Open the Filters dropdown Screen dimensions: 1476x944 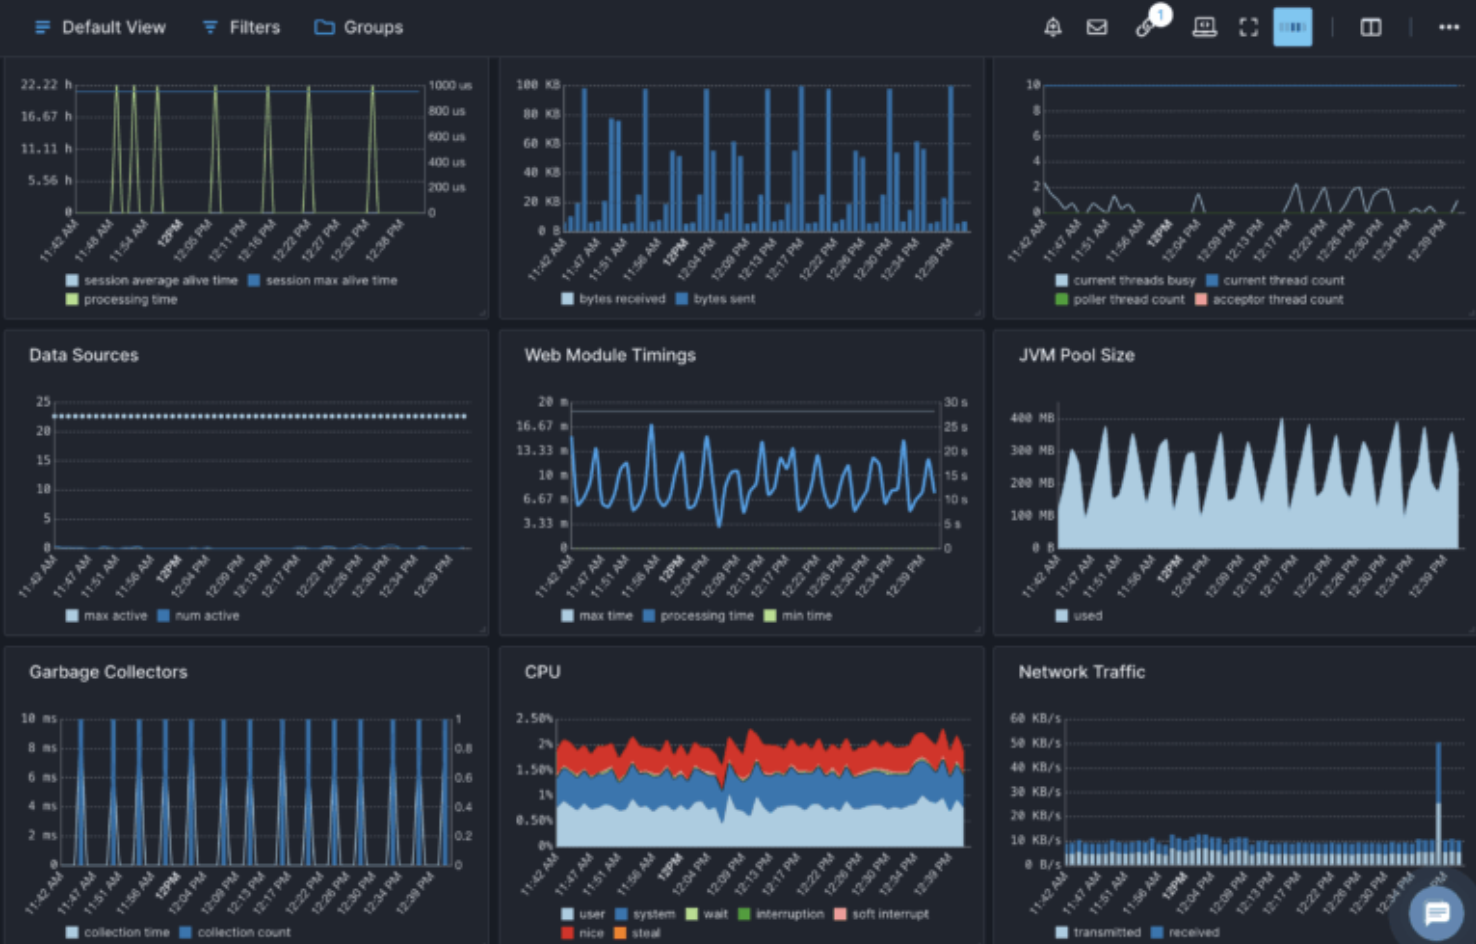click(x=240, y=27)
